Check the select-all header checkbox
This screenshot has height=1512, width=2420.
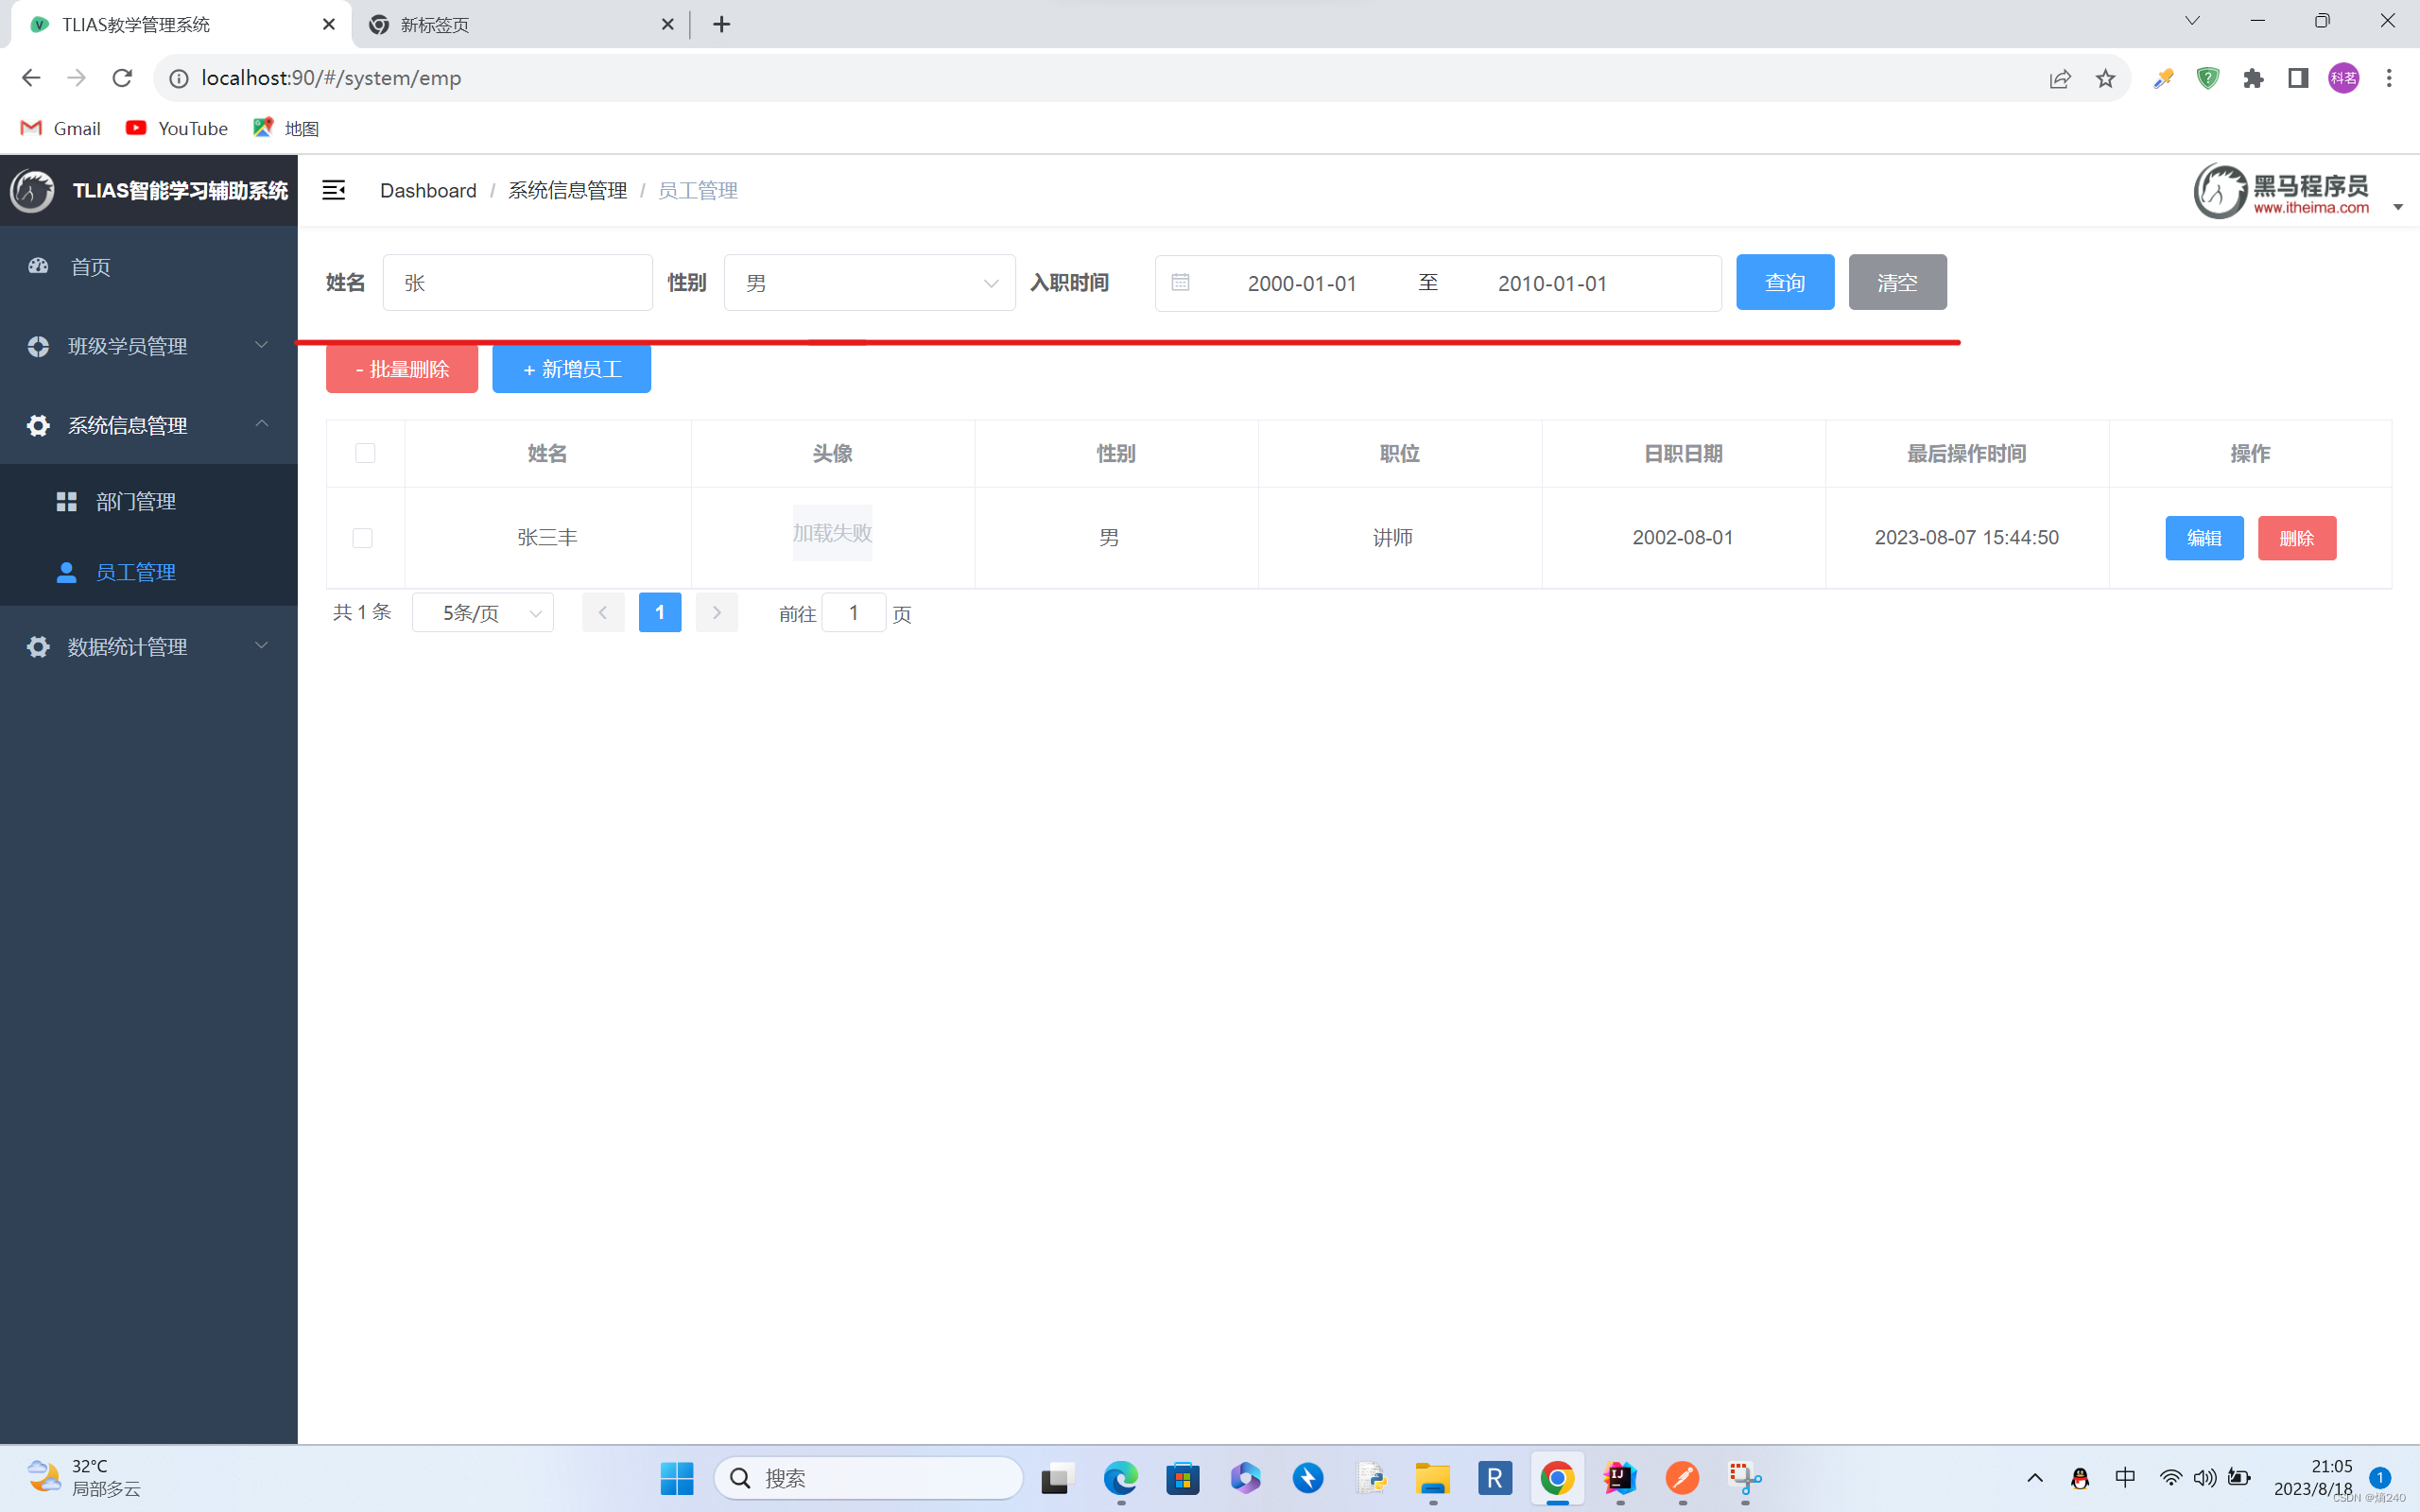coord(365,453)
